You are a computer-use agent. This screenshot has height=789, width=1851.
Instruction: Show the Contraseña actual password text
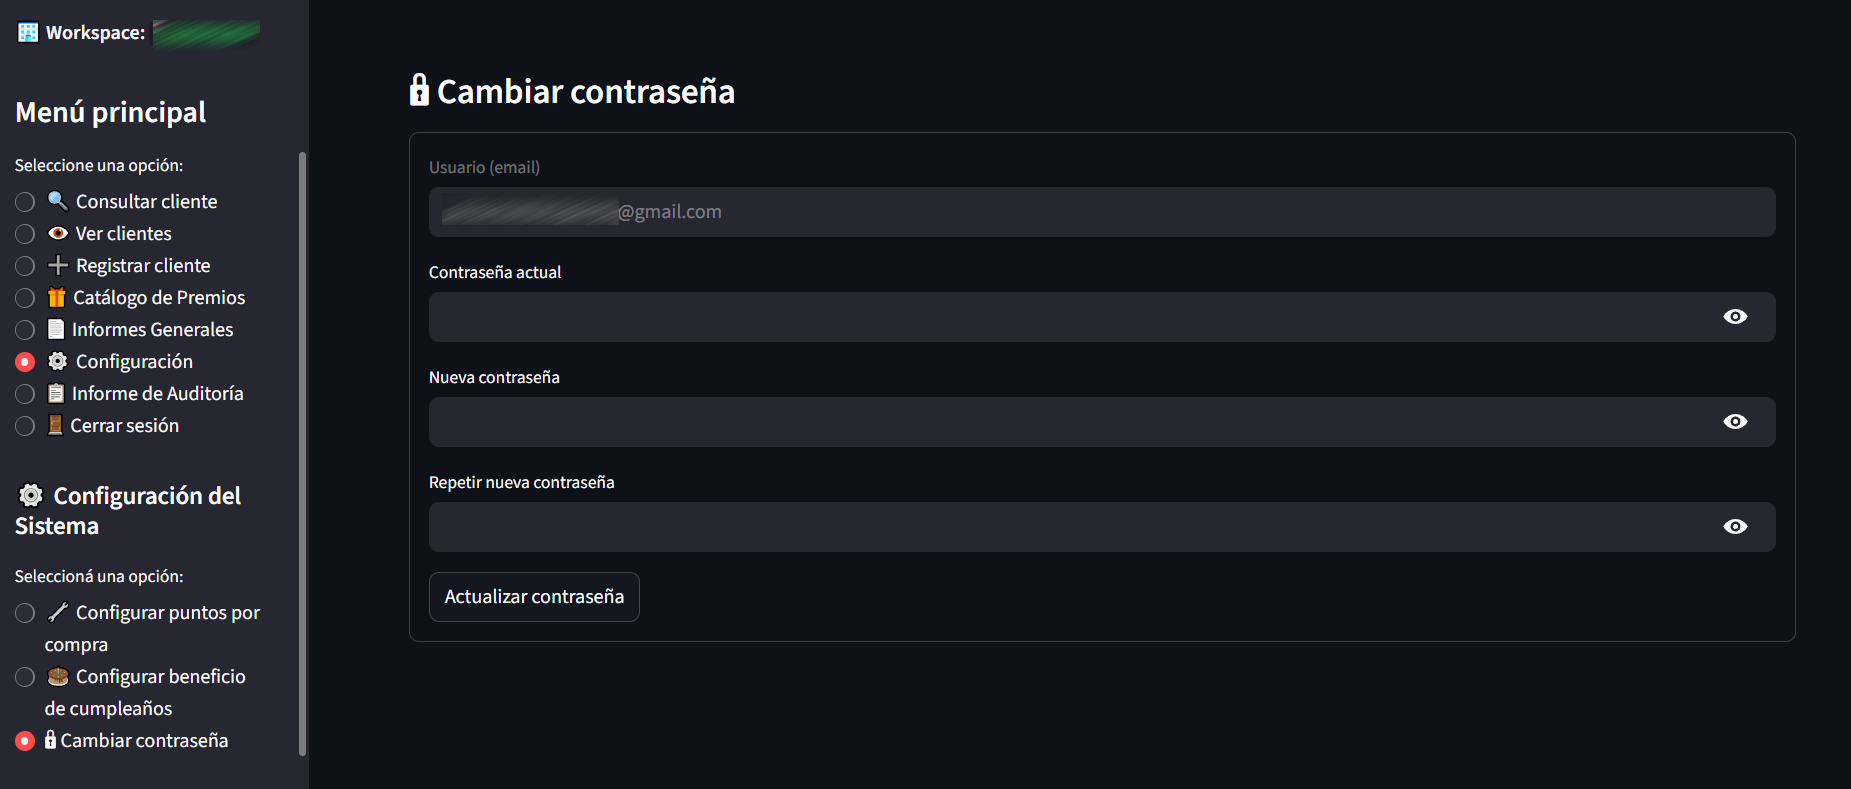1735,317
